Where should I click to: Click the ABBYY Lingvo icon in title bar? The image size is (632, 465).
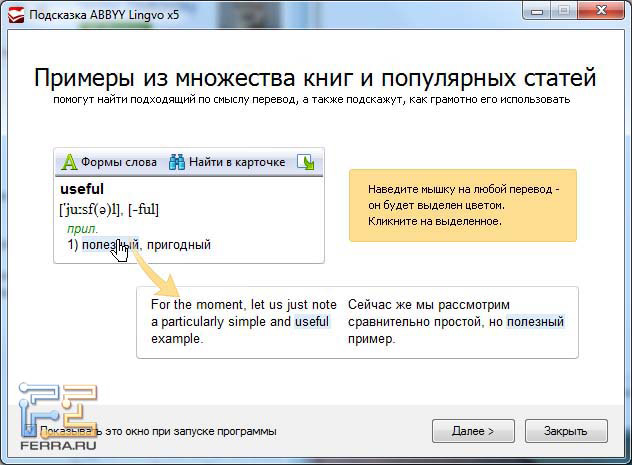point(16,15)
